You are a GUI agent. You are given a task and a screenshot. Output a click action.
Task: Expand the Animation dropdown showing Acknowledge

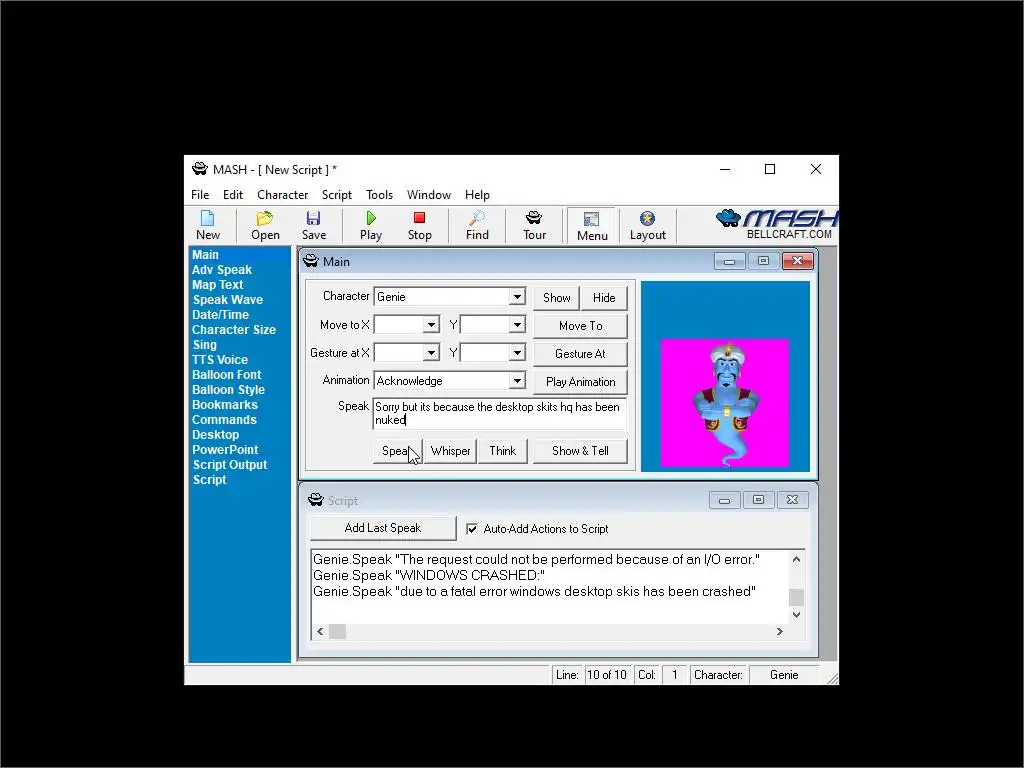click(517, 381)
